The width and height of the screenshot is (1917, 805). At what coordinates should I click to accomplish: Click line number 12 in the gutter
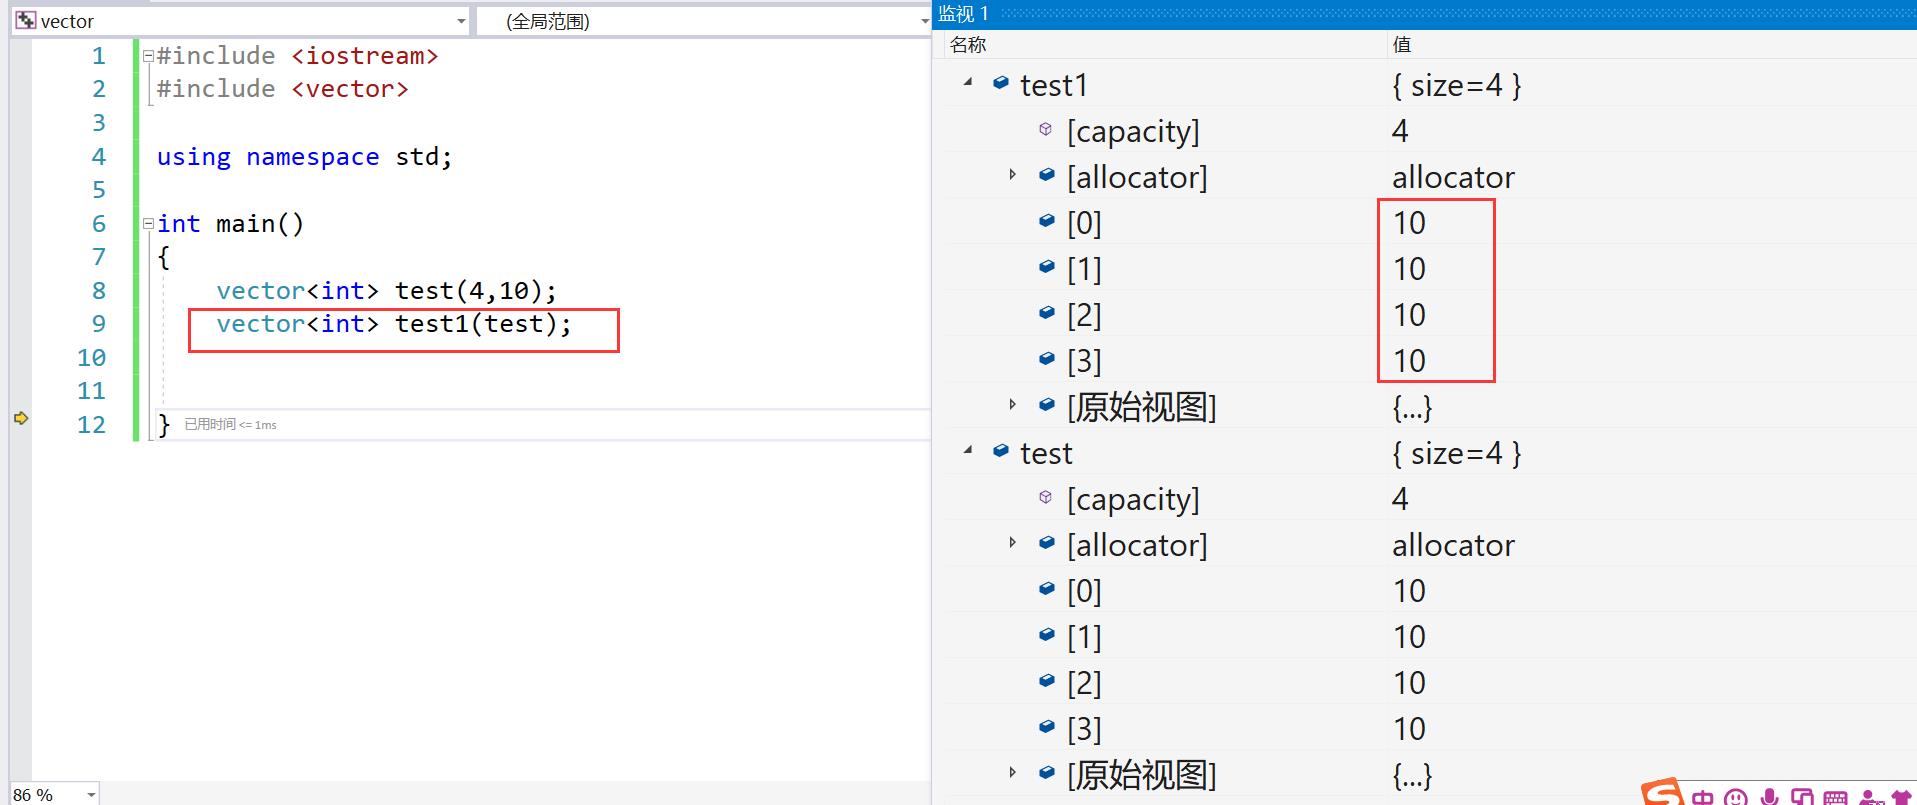[91, 425]
